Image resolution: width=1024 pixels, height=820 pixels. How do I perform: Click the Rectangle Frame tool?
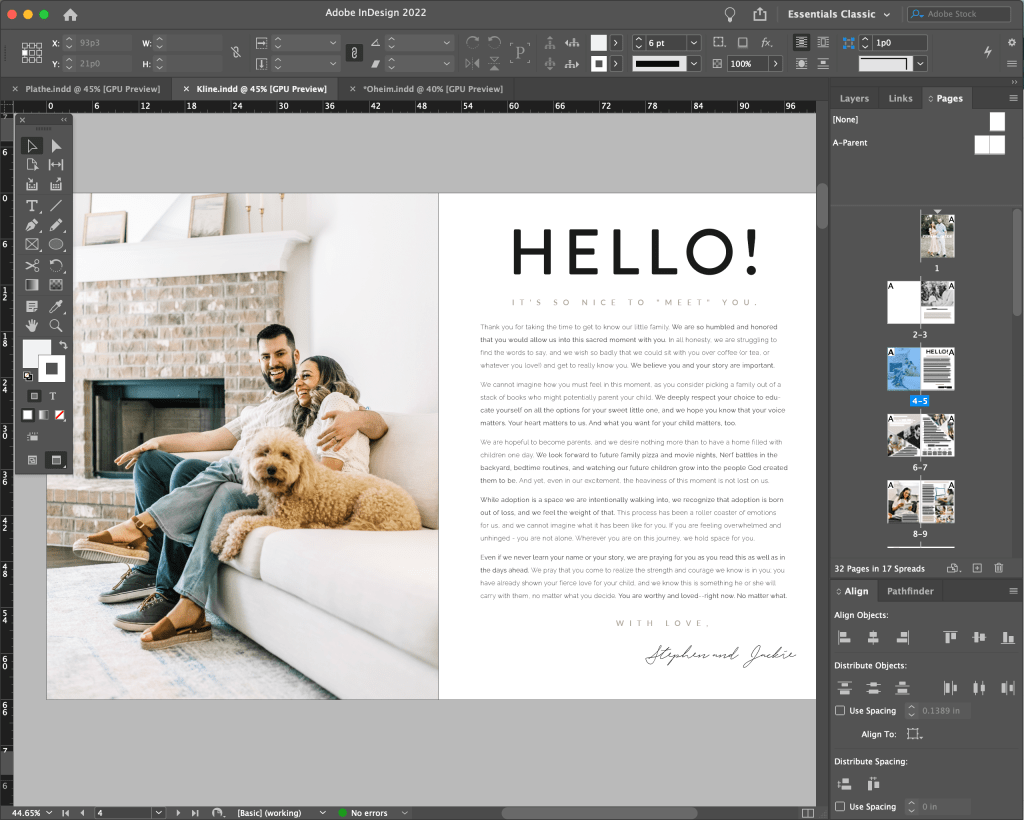coord(31,244)
